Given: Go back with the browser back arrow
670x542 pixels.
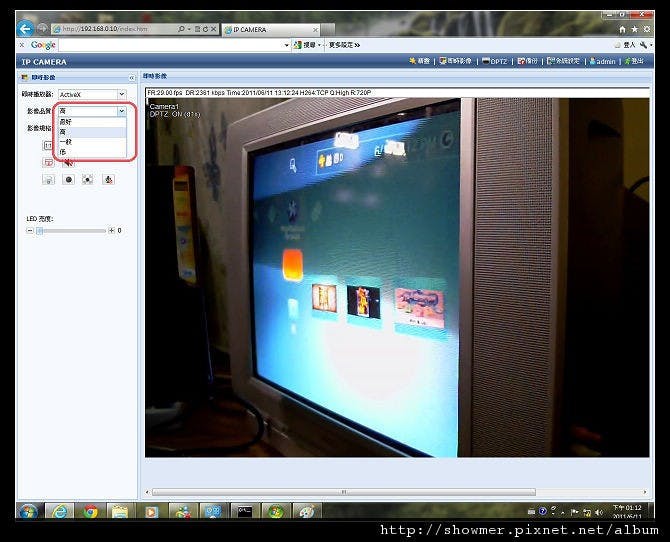Looking at the screenshot, I should coord(25,29).
